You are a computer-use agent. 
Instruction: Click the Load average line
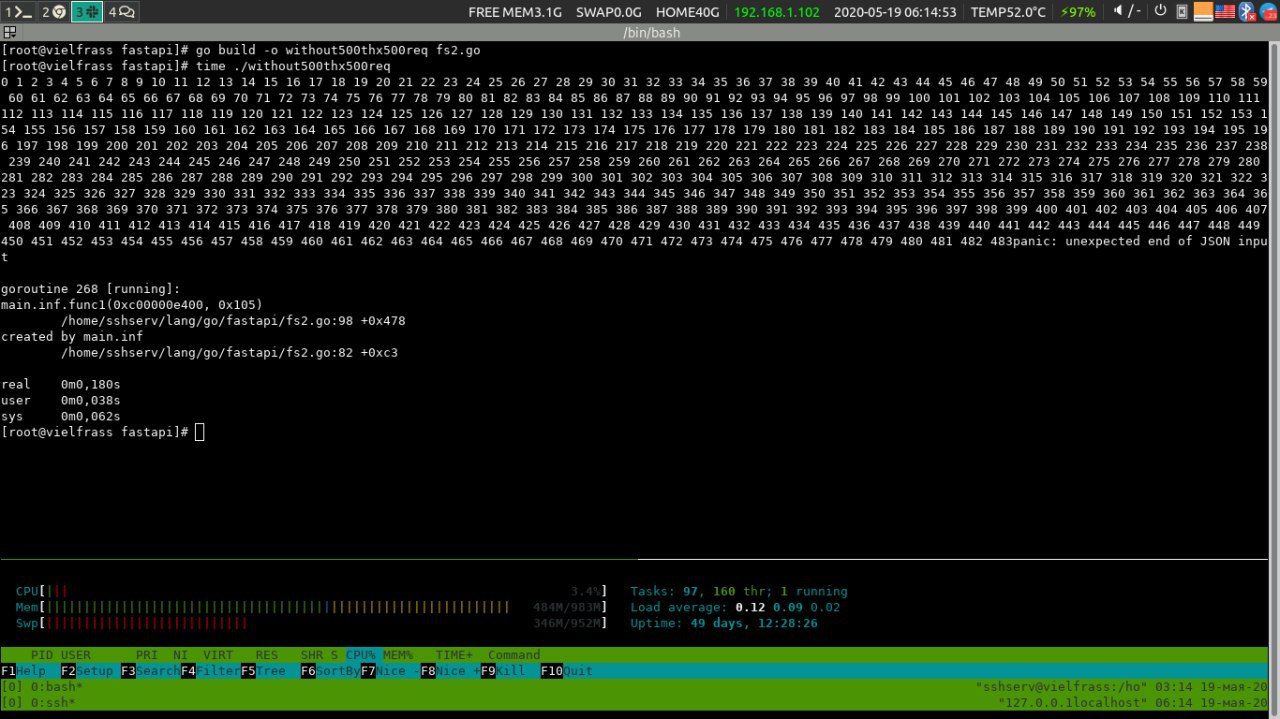tap(735, 607)
